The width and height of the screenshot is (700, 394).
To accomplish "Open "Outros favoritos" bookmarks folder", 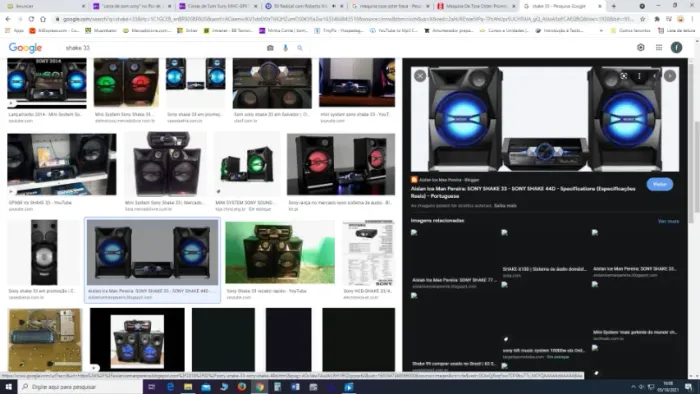I will click(631, 31).
